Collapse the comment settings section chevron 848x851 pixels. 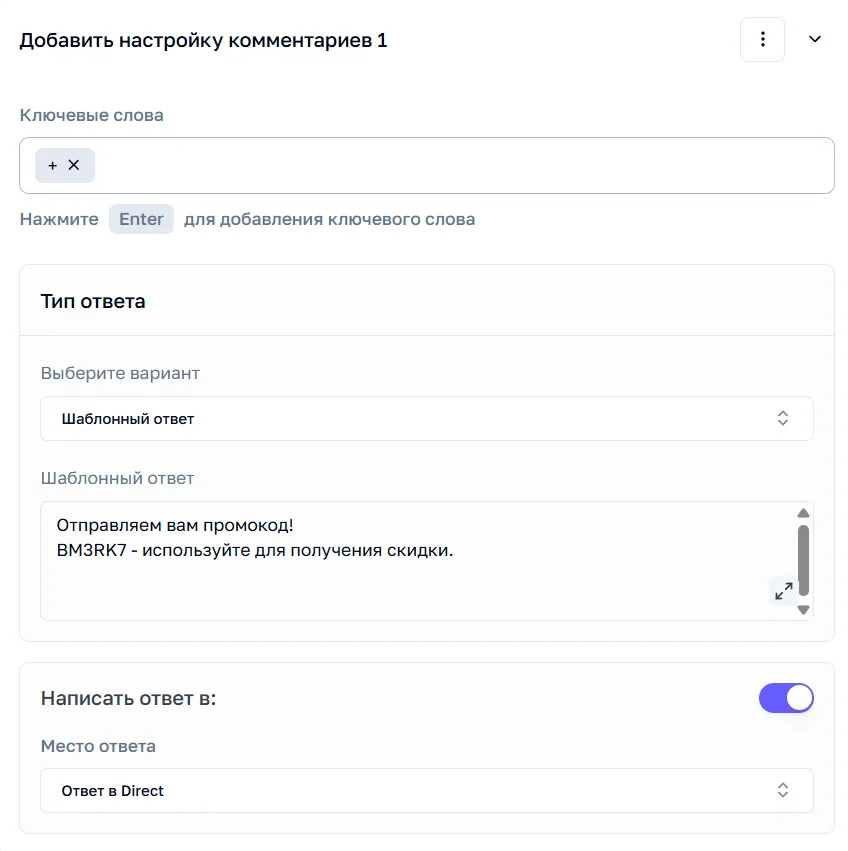[814, 40]
